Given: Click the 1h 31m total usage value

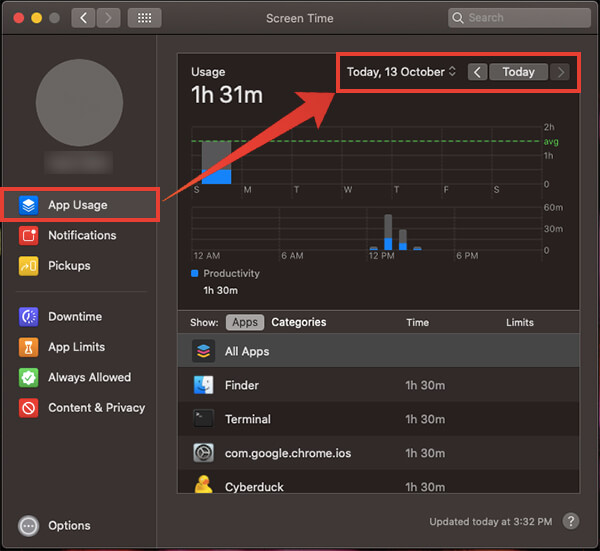Looking at the screenshot, I should point(227,95).
